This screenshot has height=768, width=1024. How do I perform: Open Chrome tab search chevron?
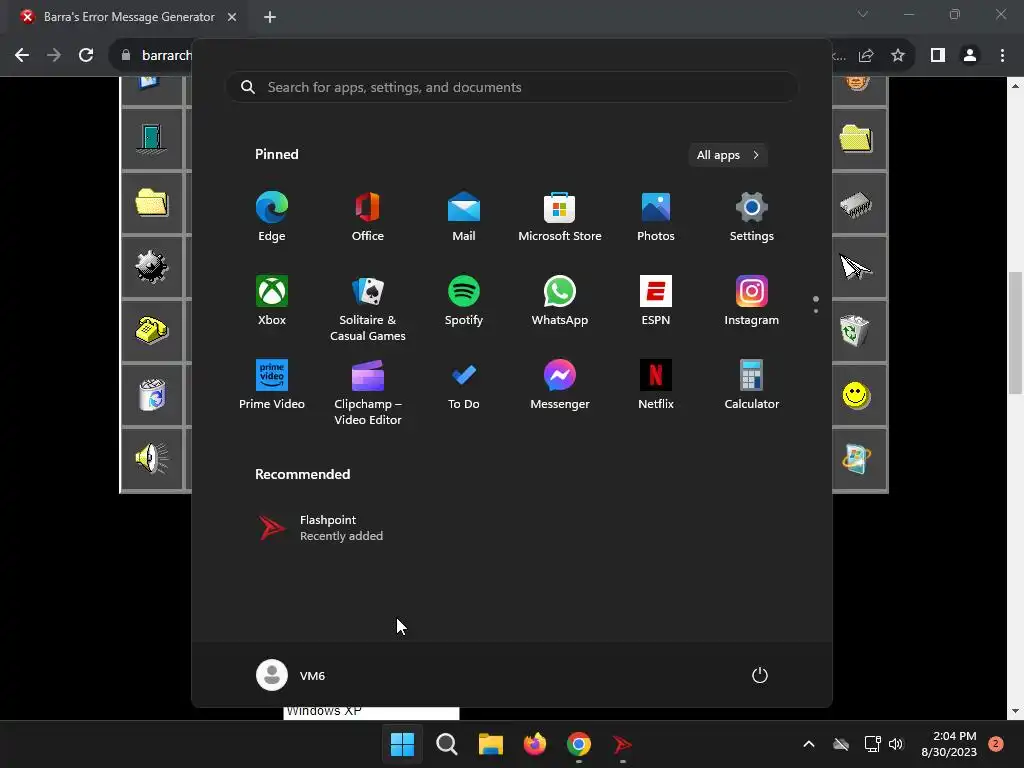[x=863, y=14]
